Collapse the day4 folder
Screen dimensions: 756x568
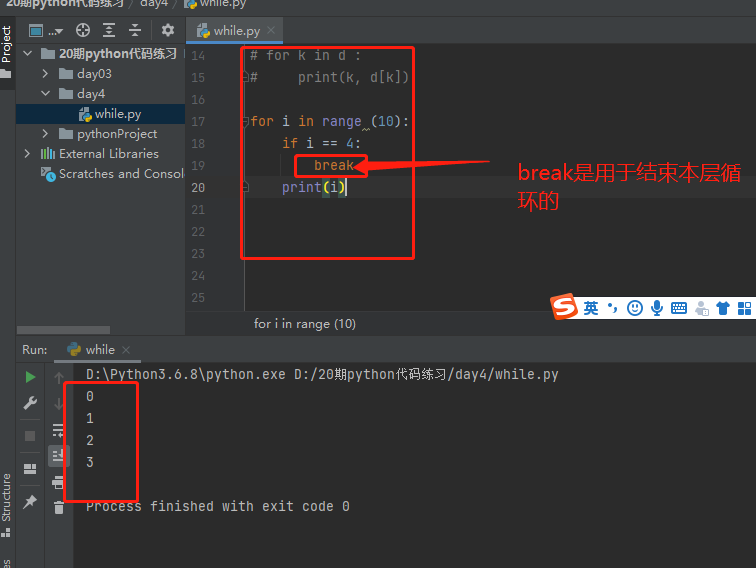click(x=45, y=93)
